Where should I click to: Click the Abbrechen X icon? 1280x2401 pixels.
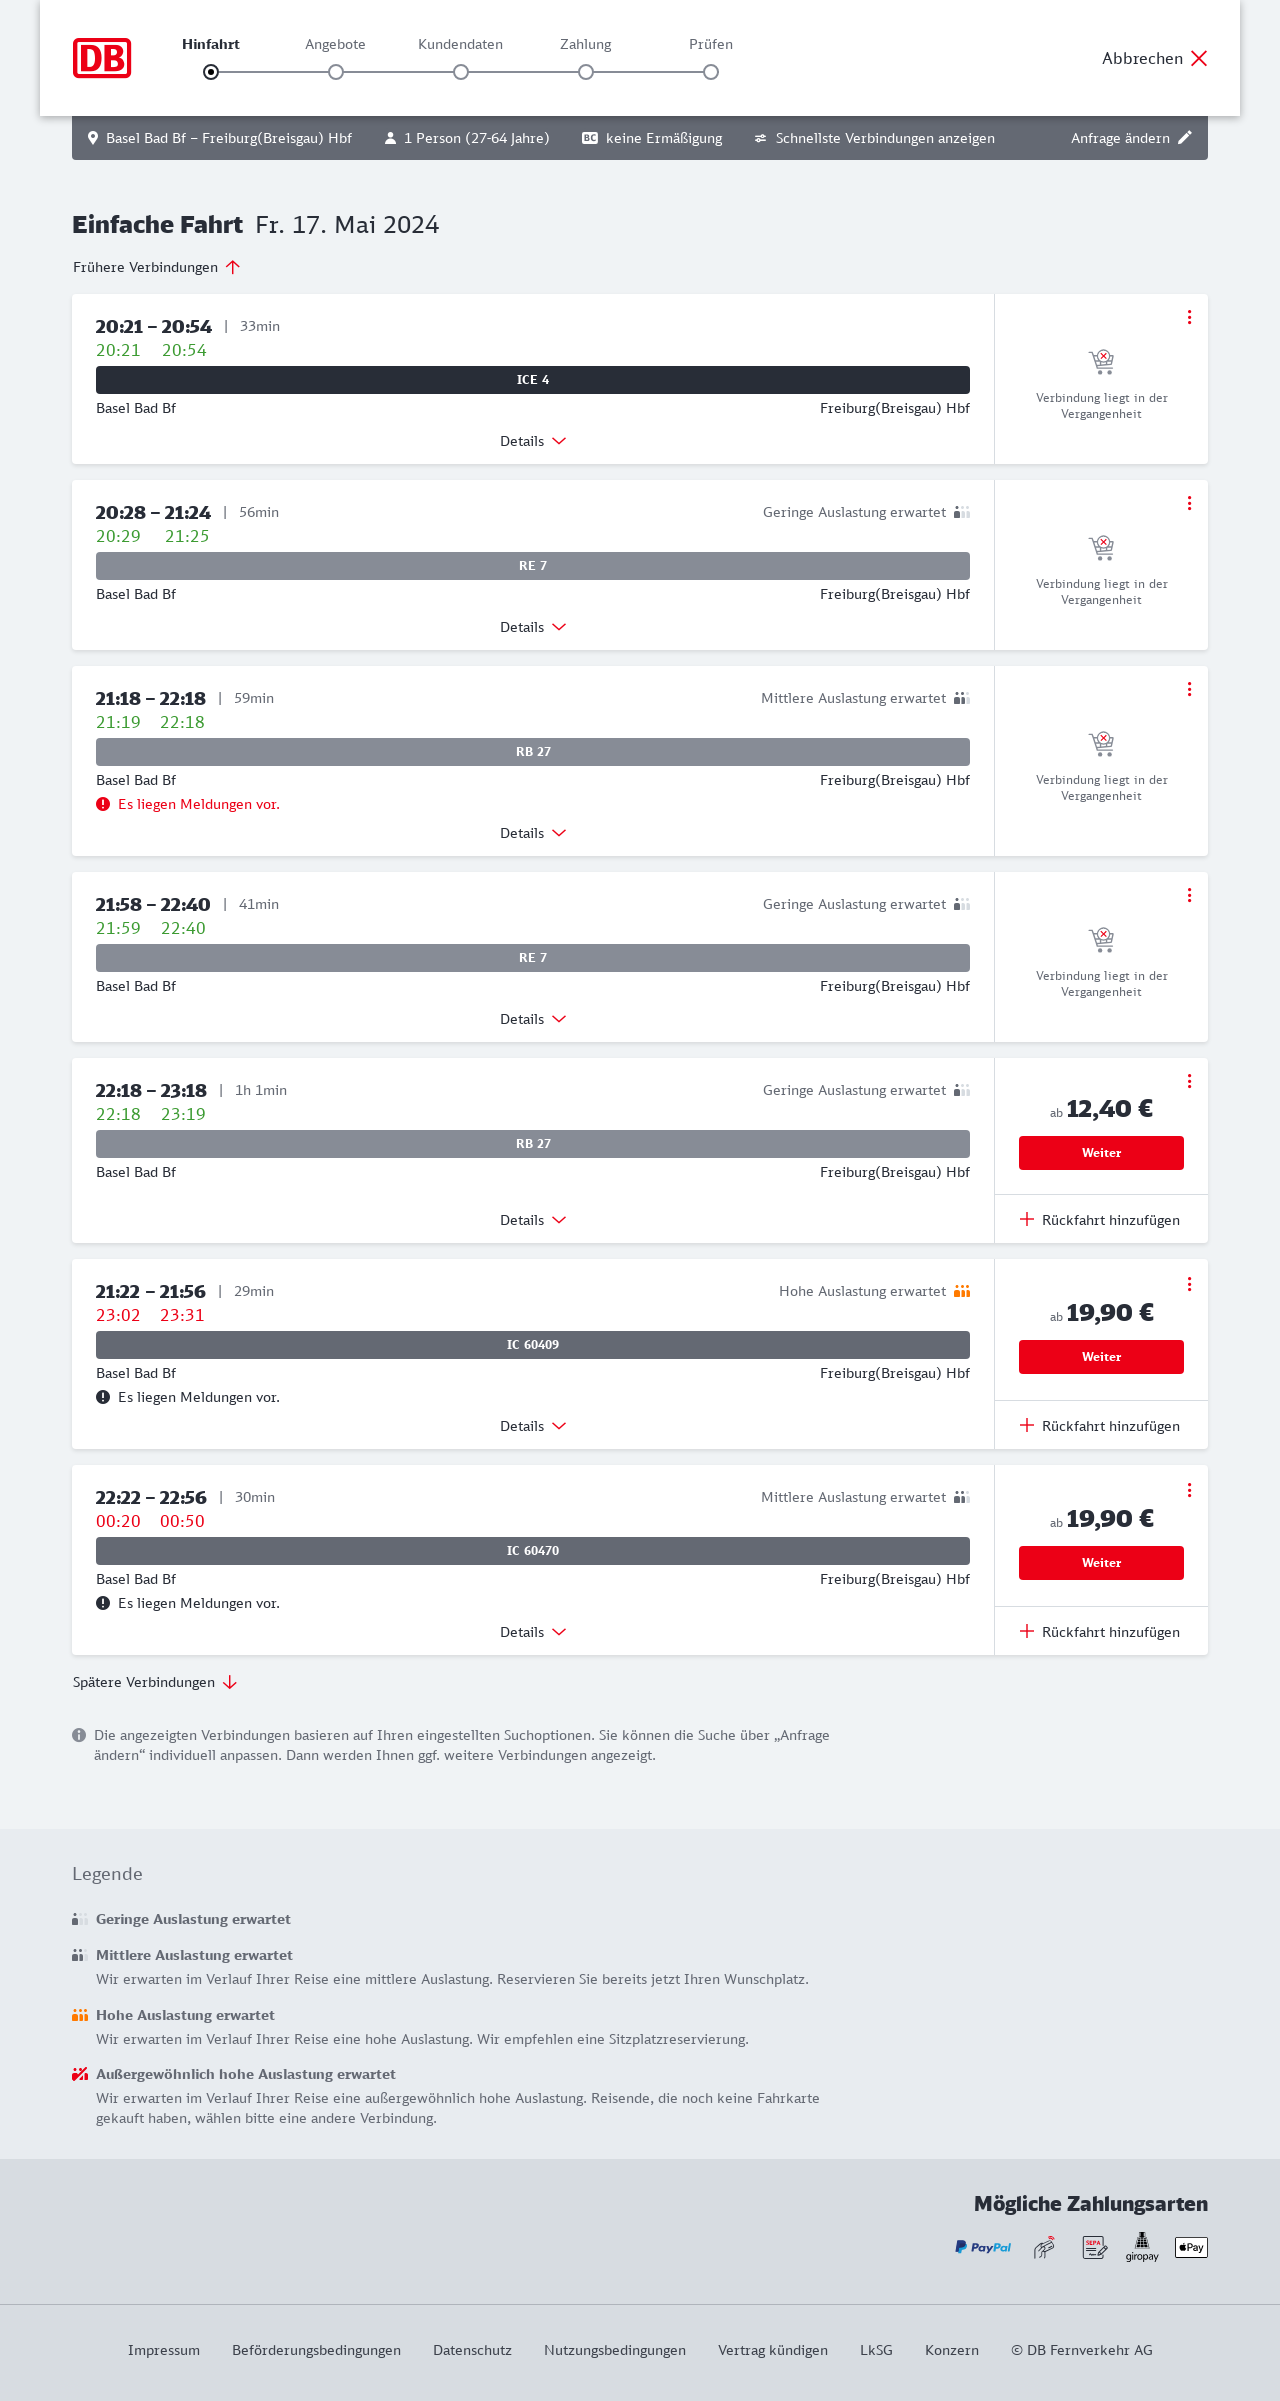(x=1199, y=58)
